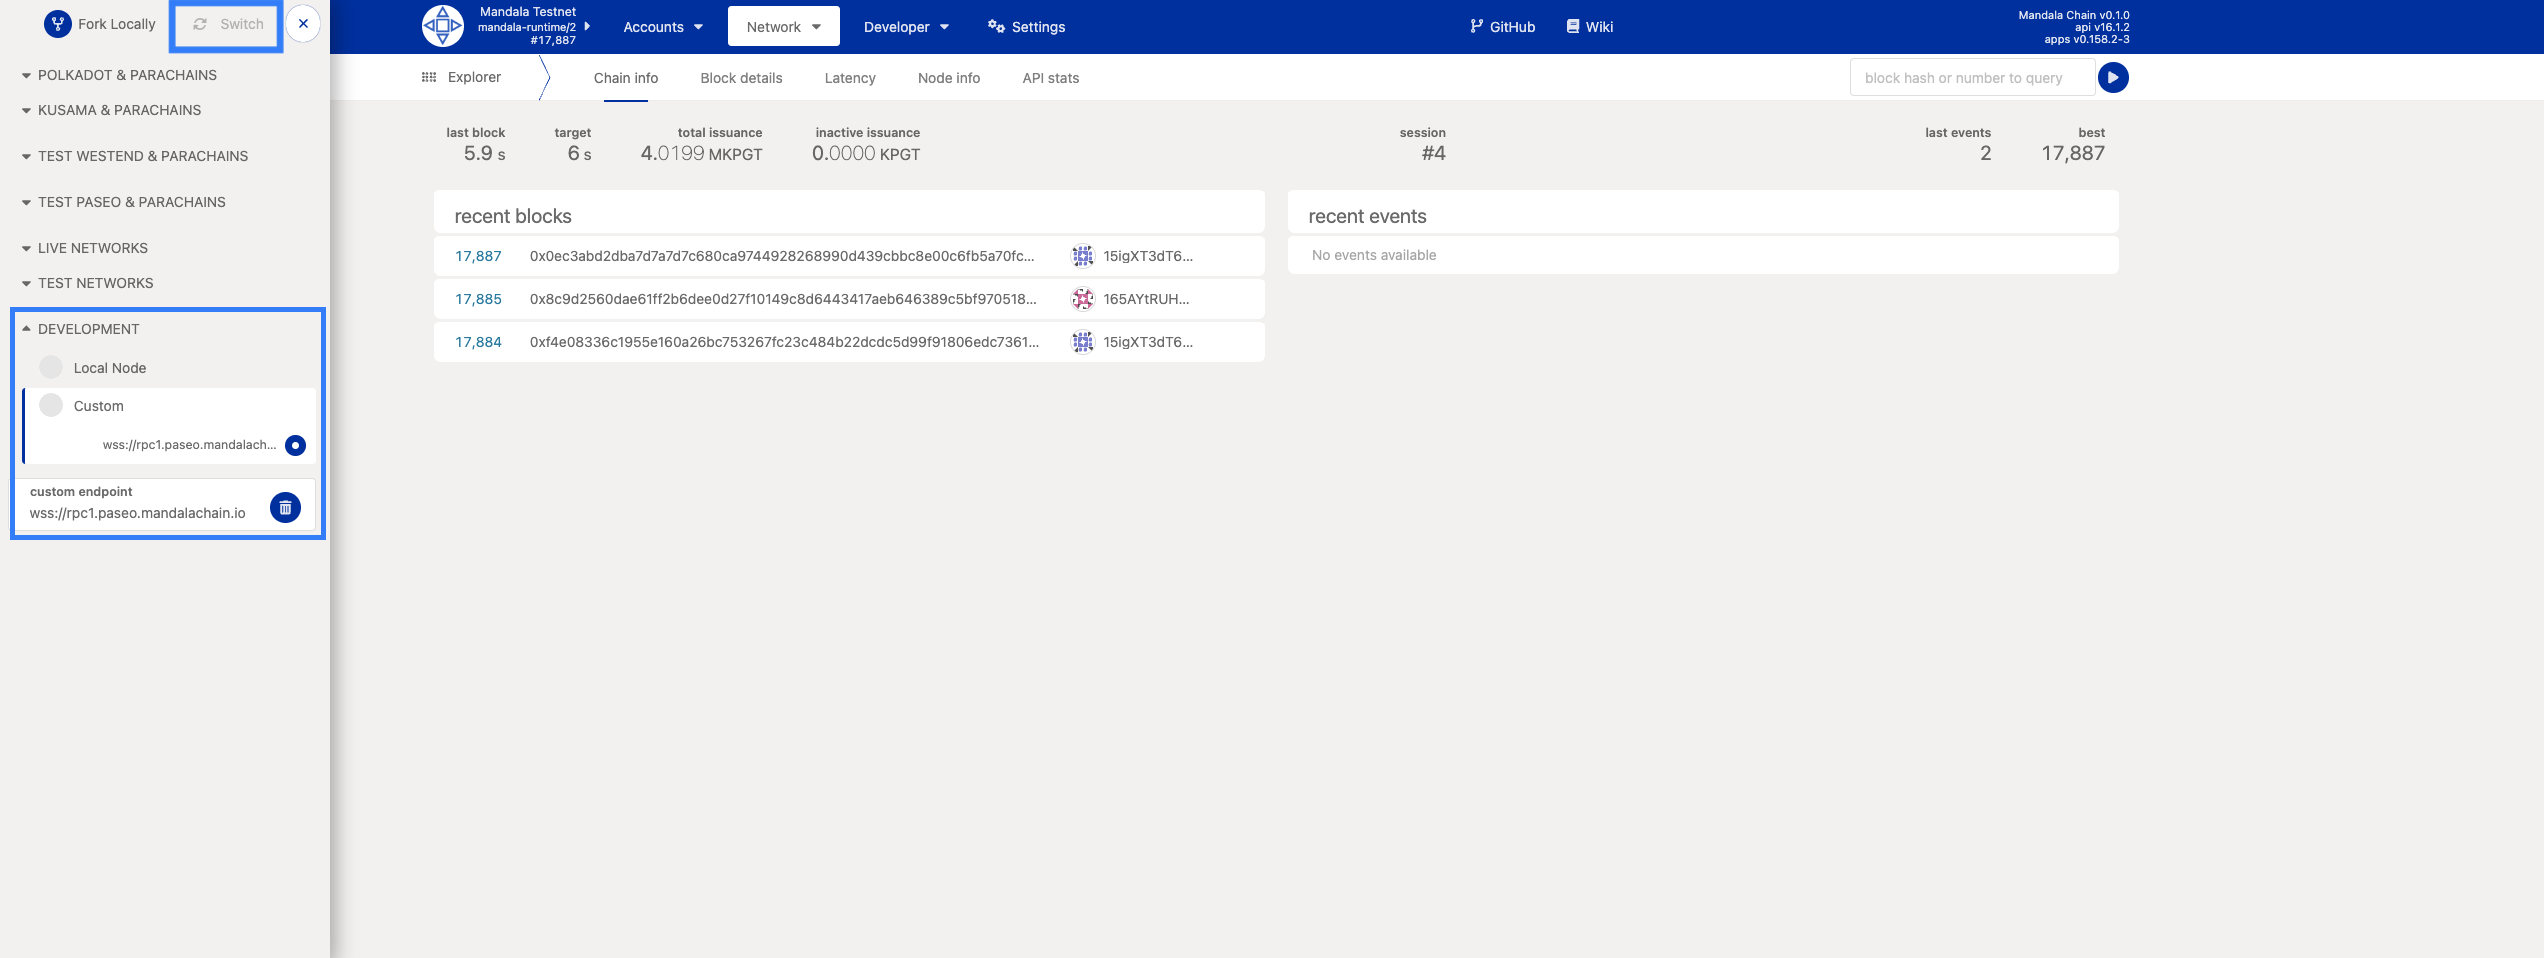Click Mandala Testnet network name
The image size is (2544, 958).
(x=528, y=12)
